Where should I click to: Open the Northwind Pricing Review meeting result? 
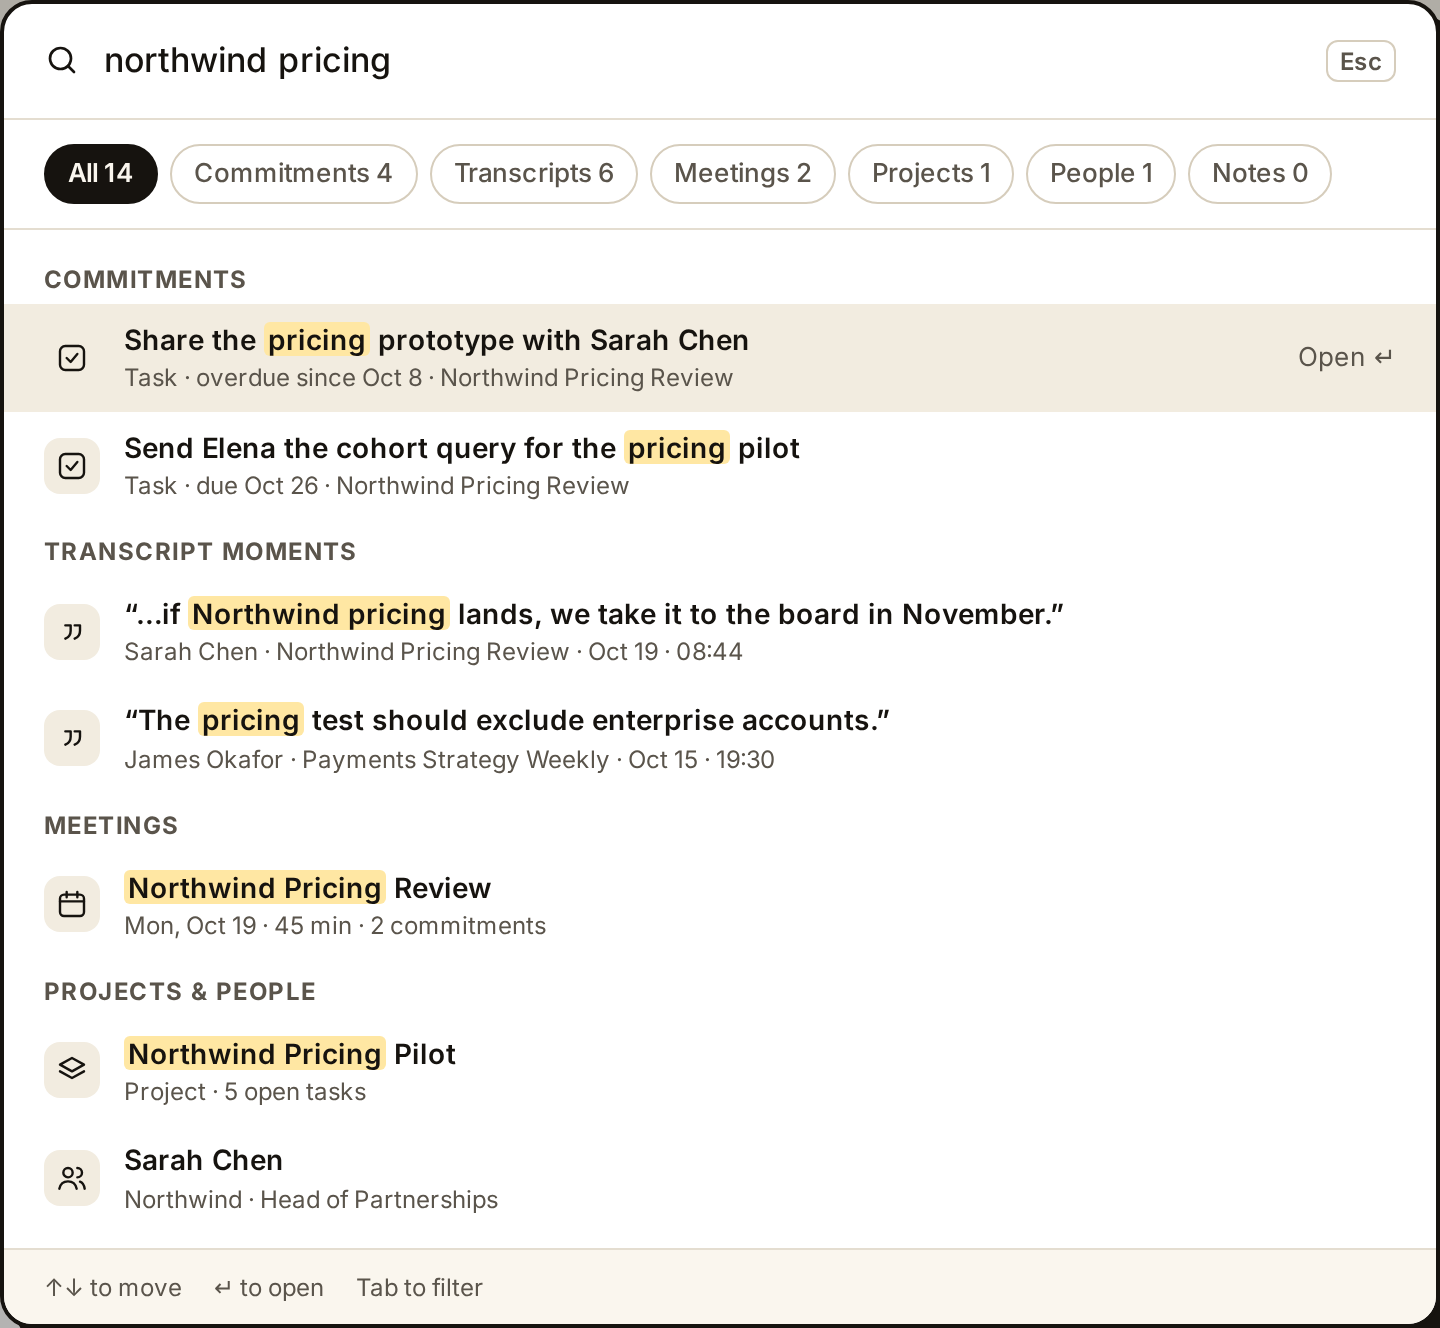720,904
